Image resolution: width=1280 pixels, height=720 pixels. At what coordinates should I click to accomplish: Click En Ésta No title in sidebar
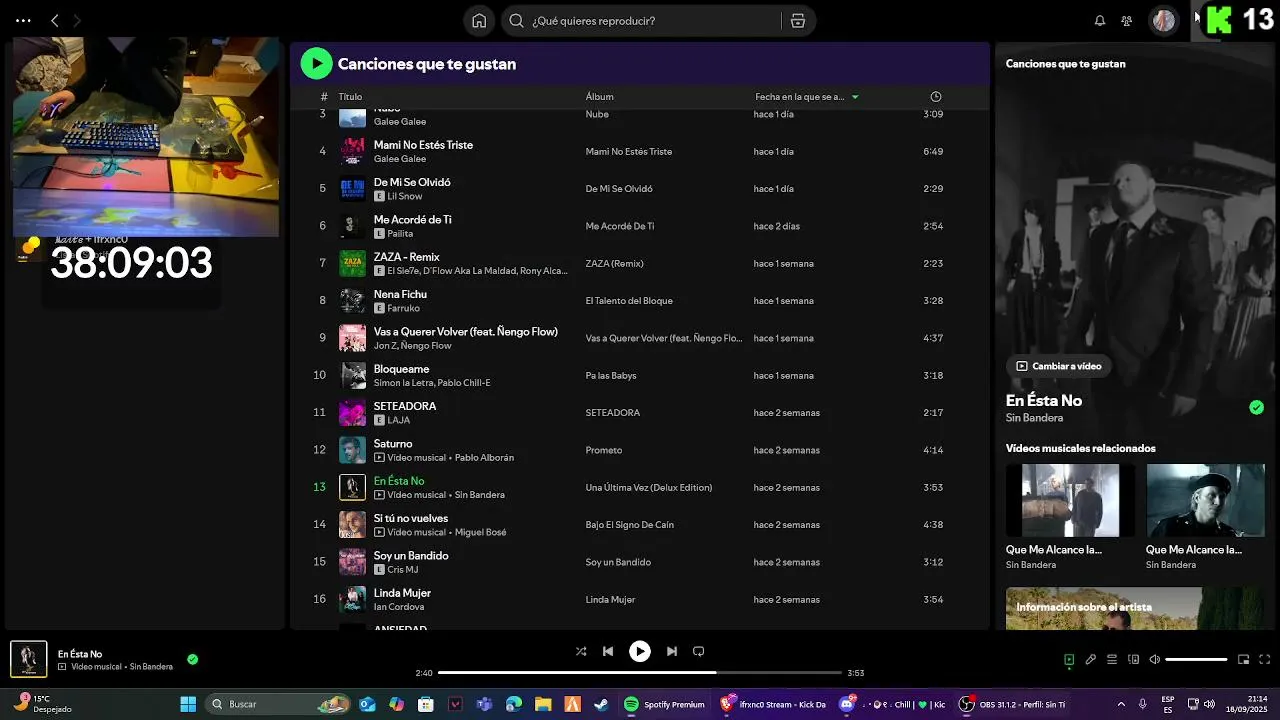(1044, 401)
